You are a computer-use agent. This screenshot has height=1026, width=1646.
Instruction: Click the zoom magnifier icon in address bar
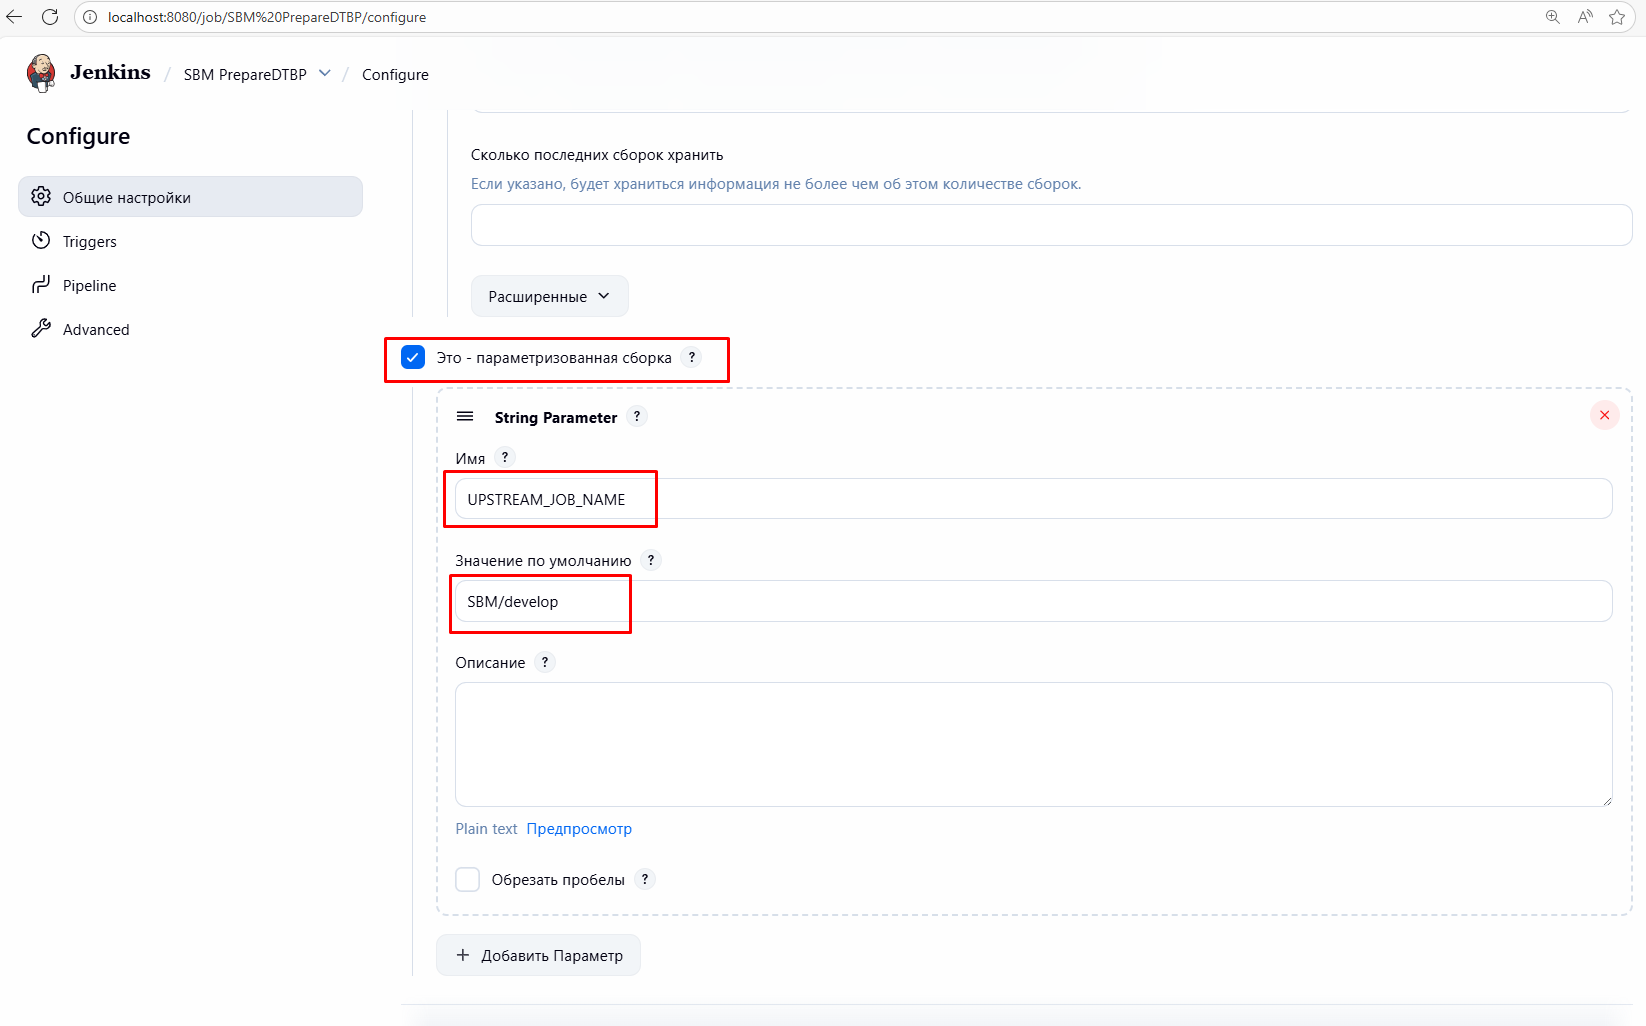tap(1552, 17)
